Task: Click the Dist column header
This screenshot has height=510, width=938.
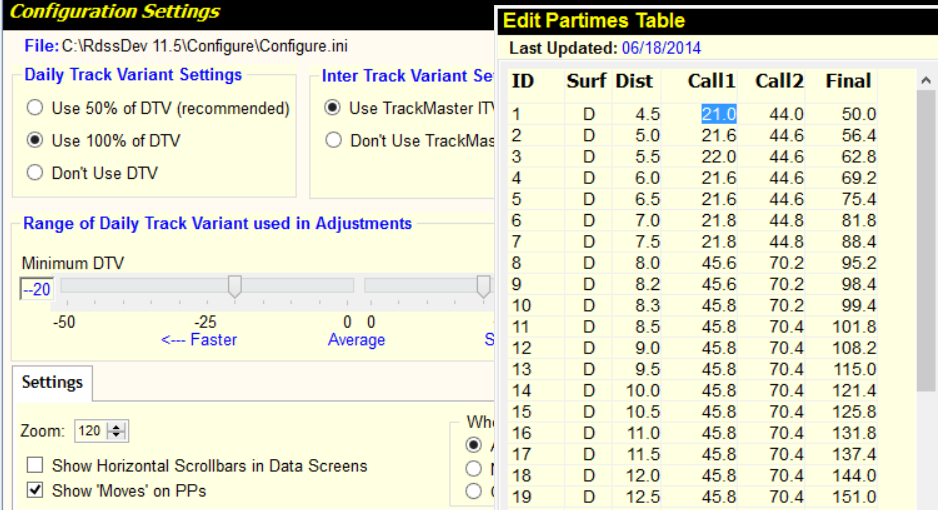Action: (634, 81)
